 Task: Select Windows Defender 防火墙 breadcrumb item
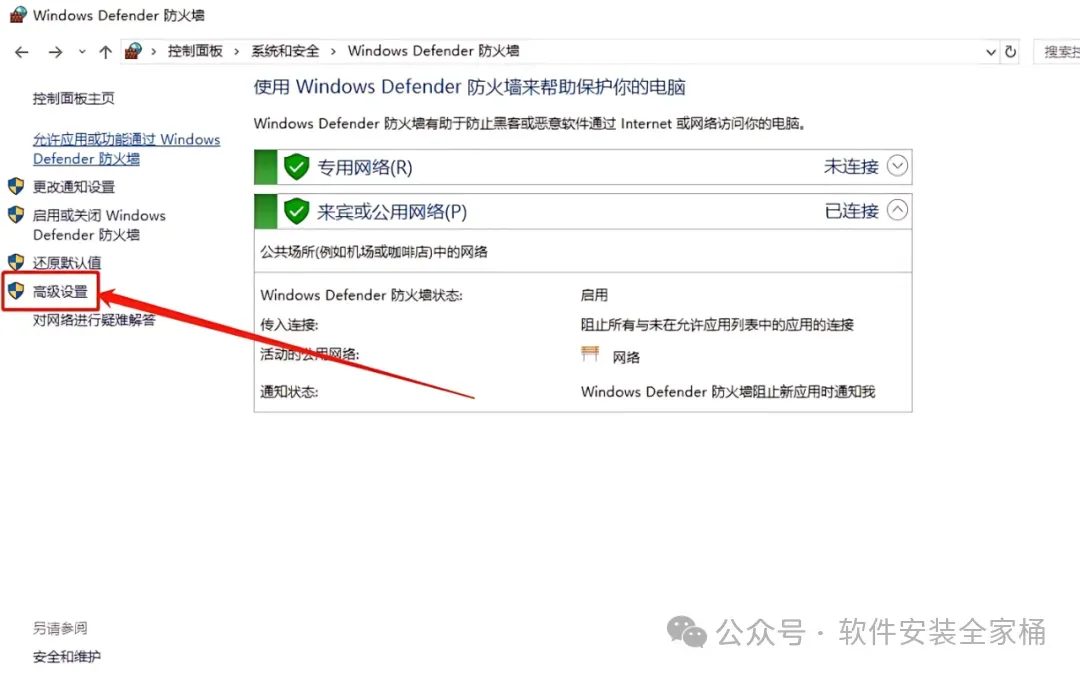click(433, 51)
